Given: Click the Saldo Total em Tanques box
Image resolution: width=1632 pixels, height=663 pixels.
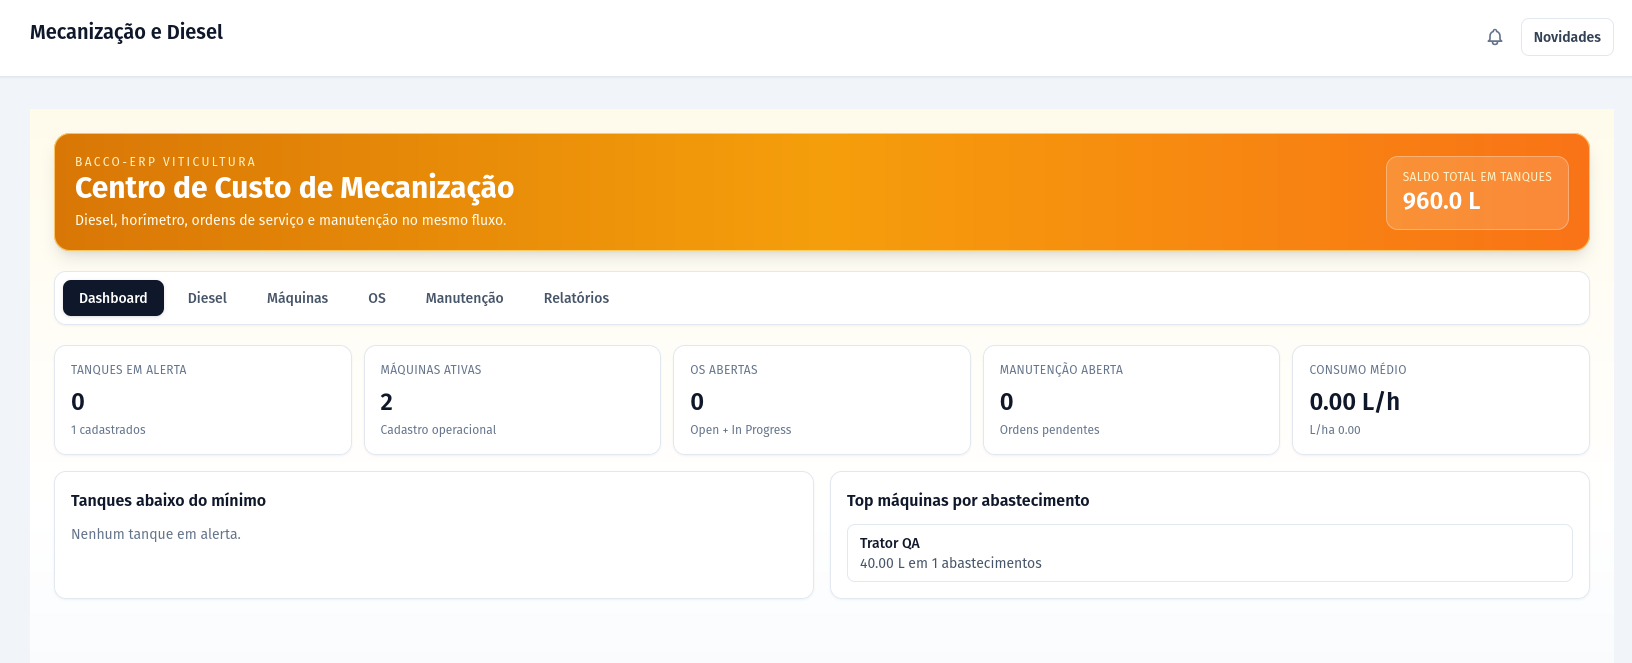Looking at the screenshot, I should tap(1476, 192).
